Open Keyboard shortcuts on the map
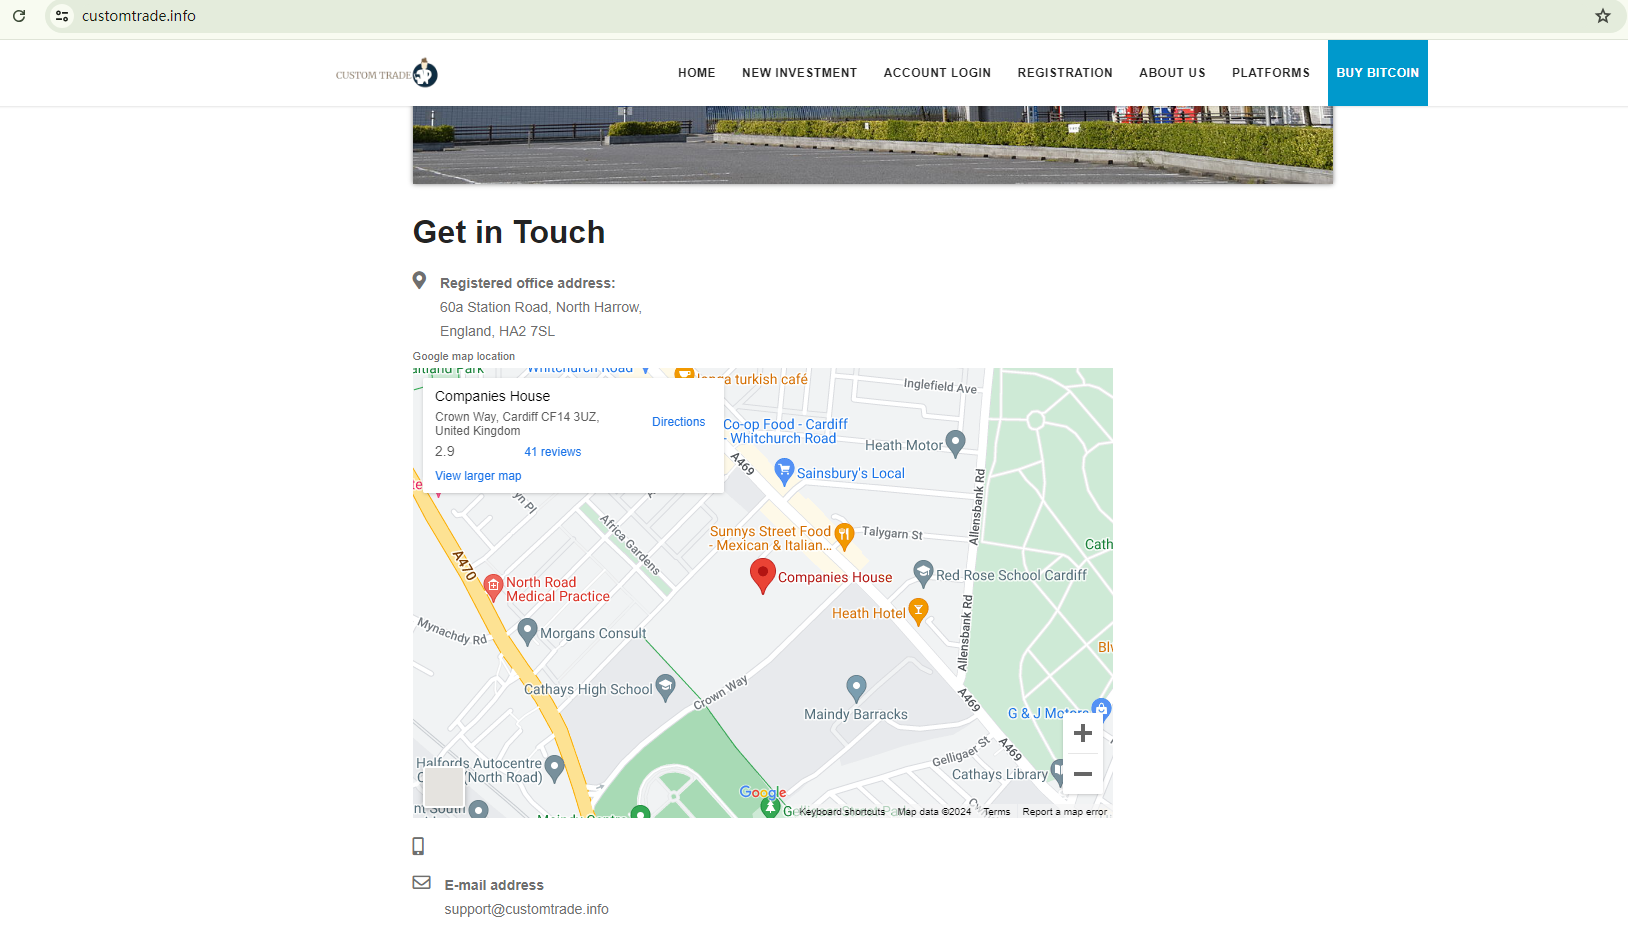Screen dimensions: 1628x934 (x=842, y=812)
